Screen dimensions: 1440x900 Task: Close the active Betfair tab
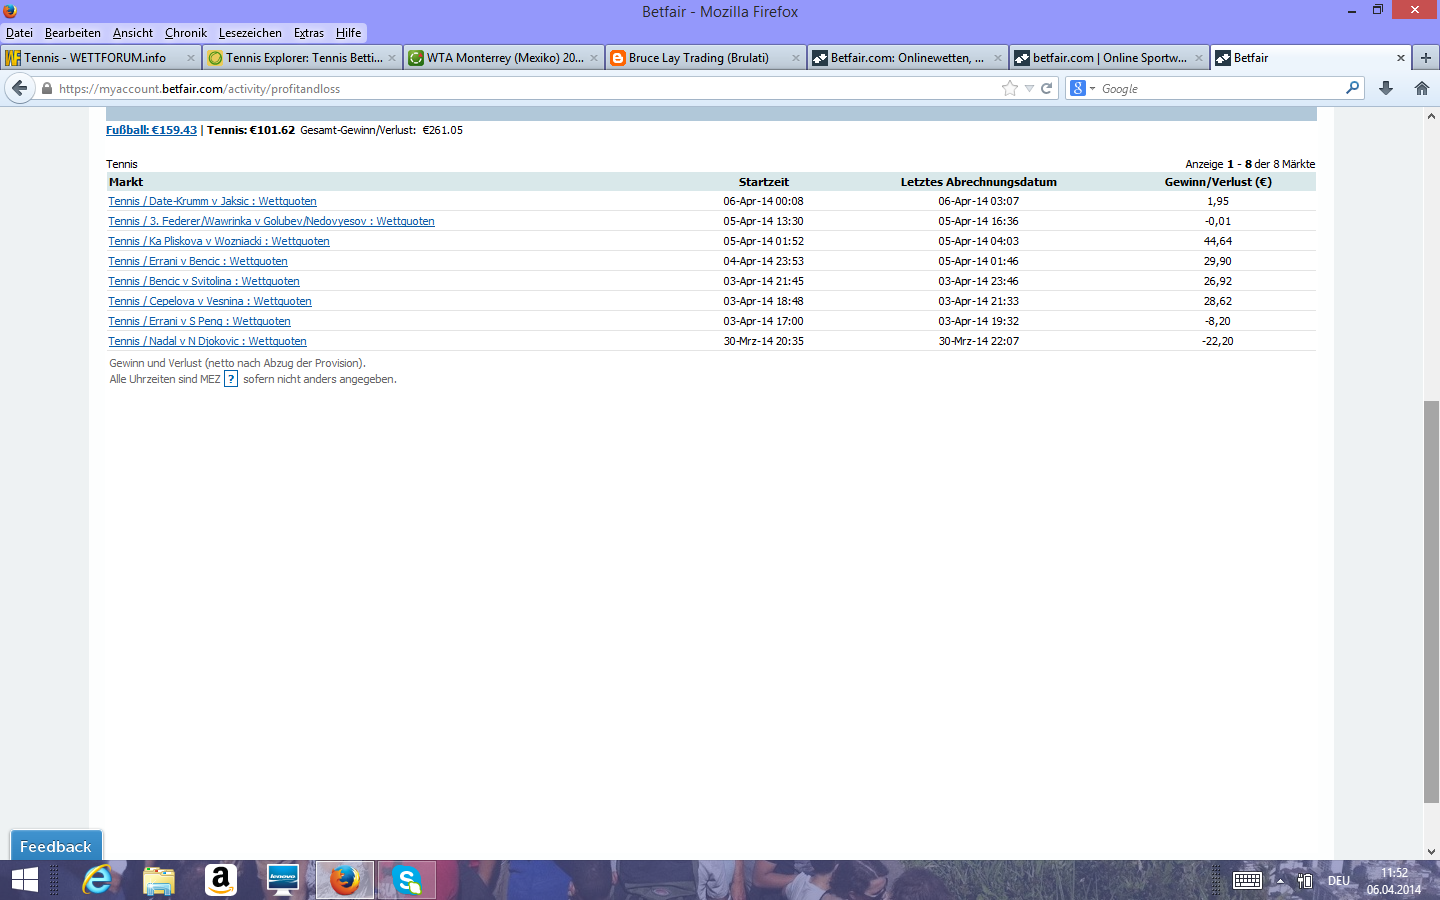[x=1401, y=58]
